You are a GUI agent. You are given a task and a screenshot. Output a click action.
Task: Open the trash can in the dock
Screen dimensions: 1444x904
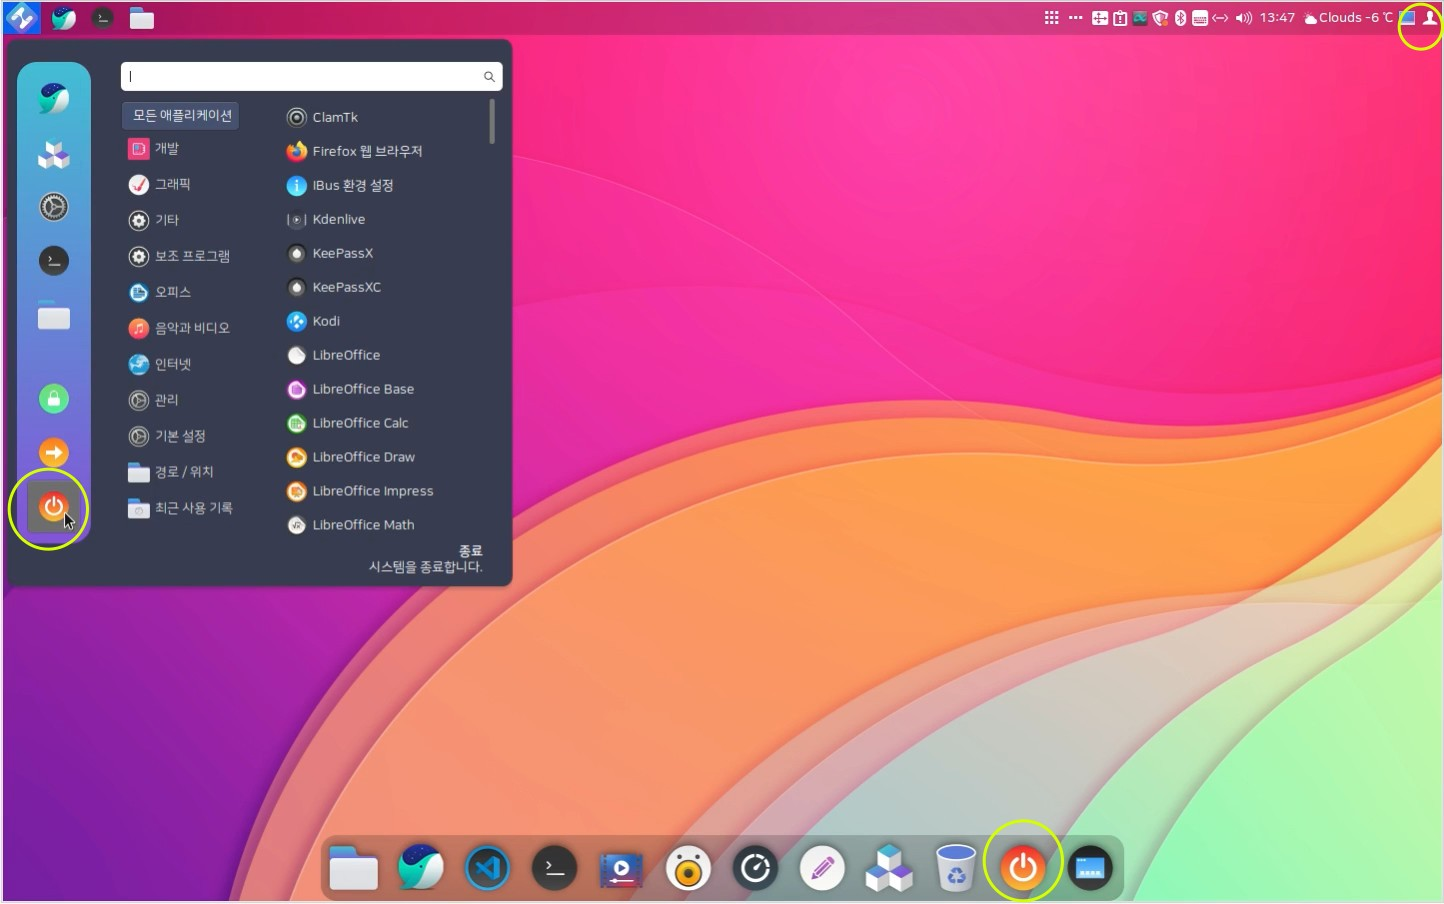click(955, 868)
